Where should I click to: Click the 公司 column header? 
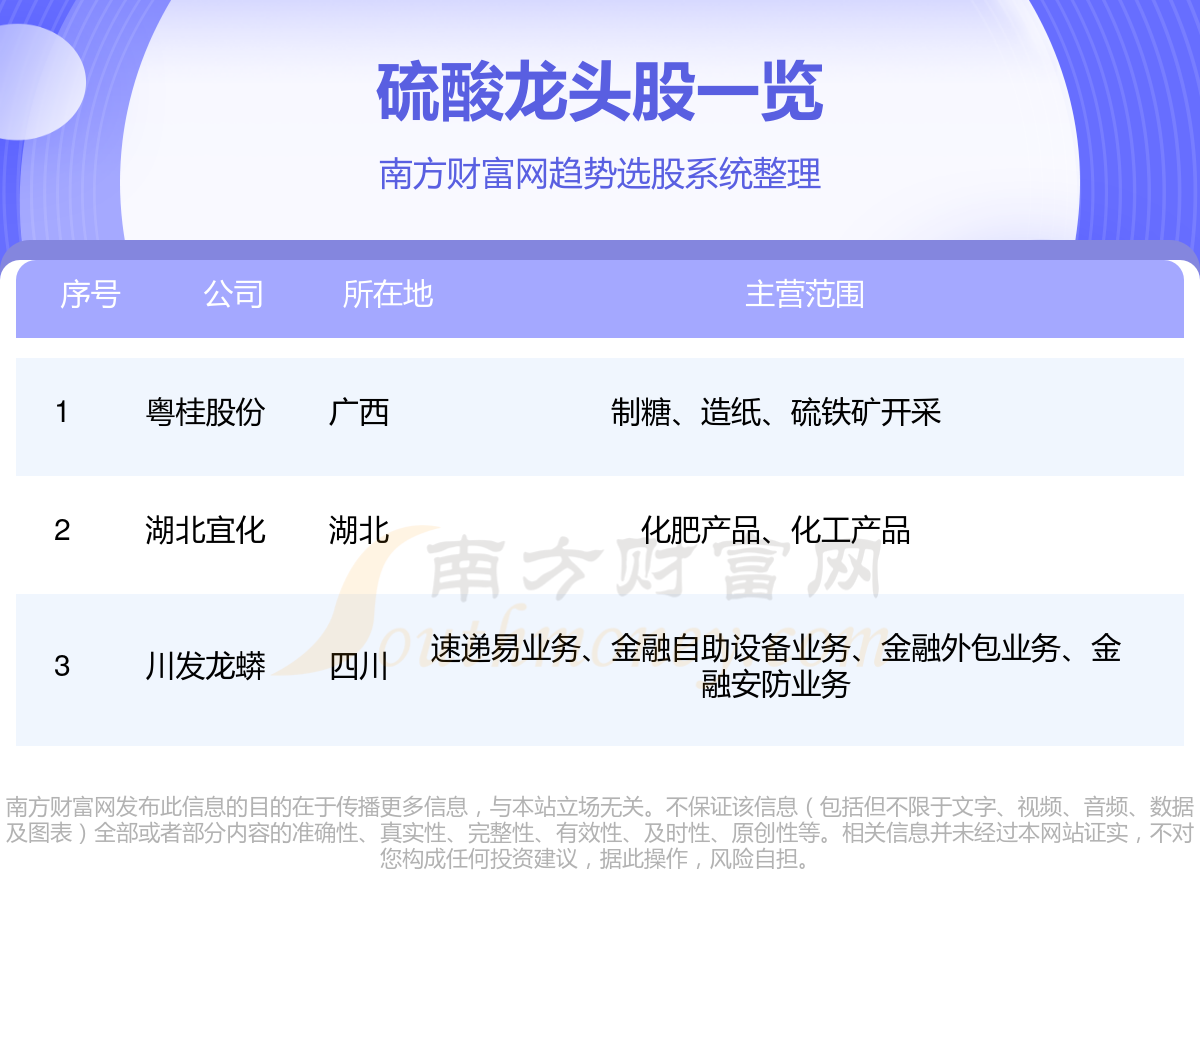click(x=234, y=294)
